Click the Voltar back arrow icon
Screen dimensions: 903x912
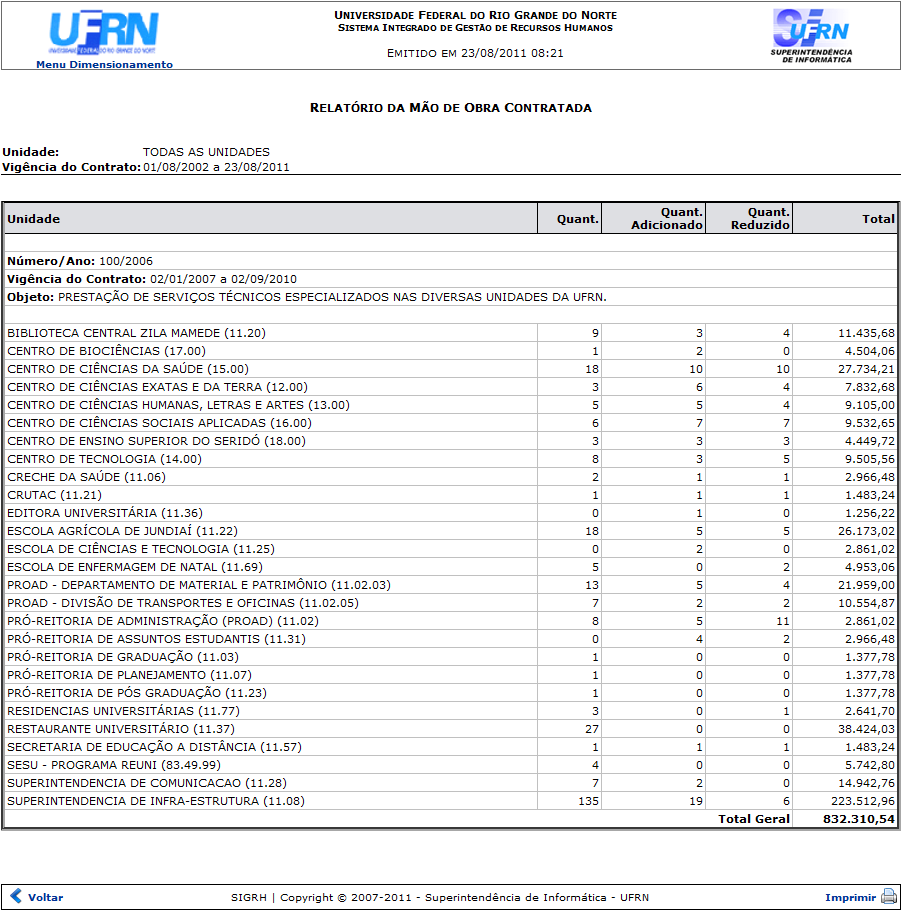[x=16, y=896]
